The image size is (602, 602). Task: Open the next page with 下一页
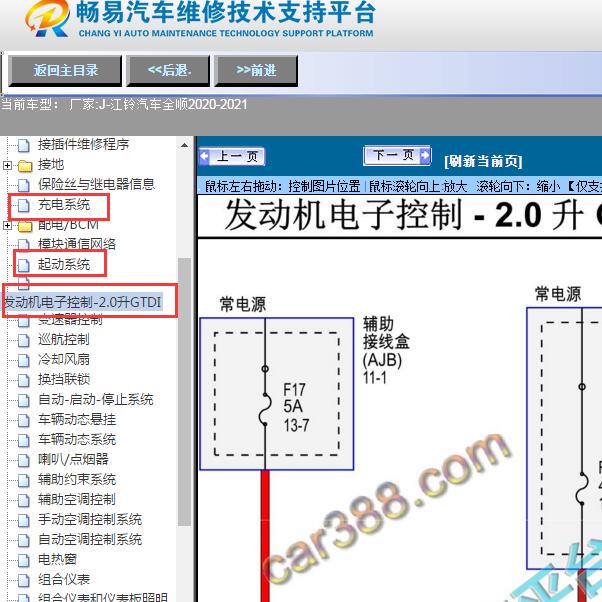[397, 155]
